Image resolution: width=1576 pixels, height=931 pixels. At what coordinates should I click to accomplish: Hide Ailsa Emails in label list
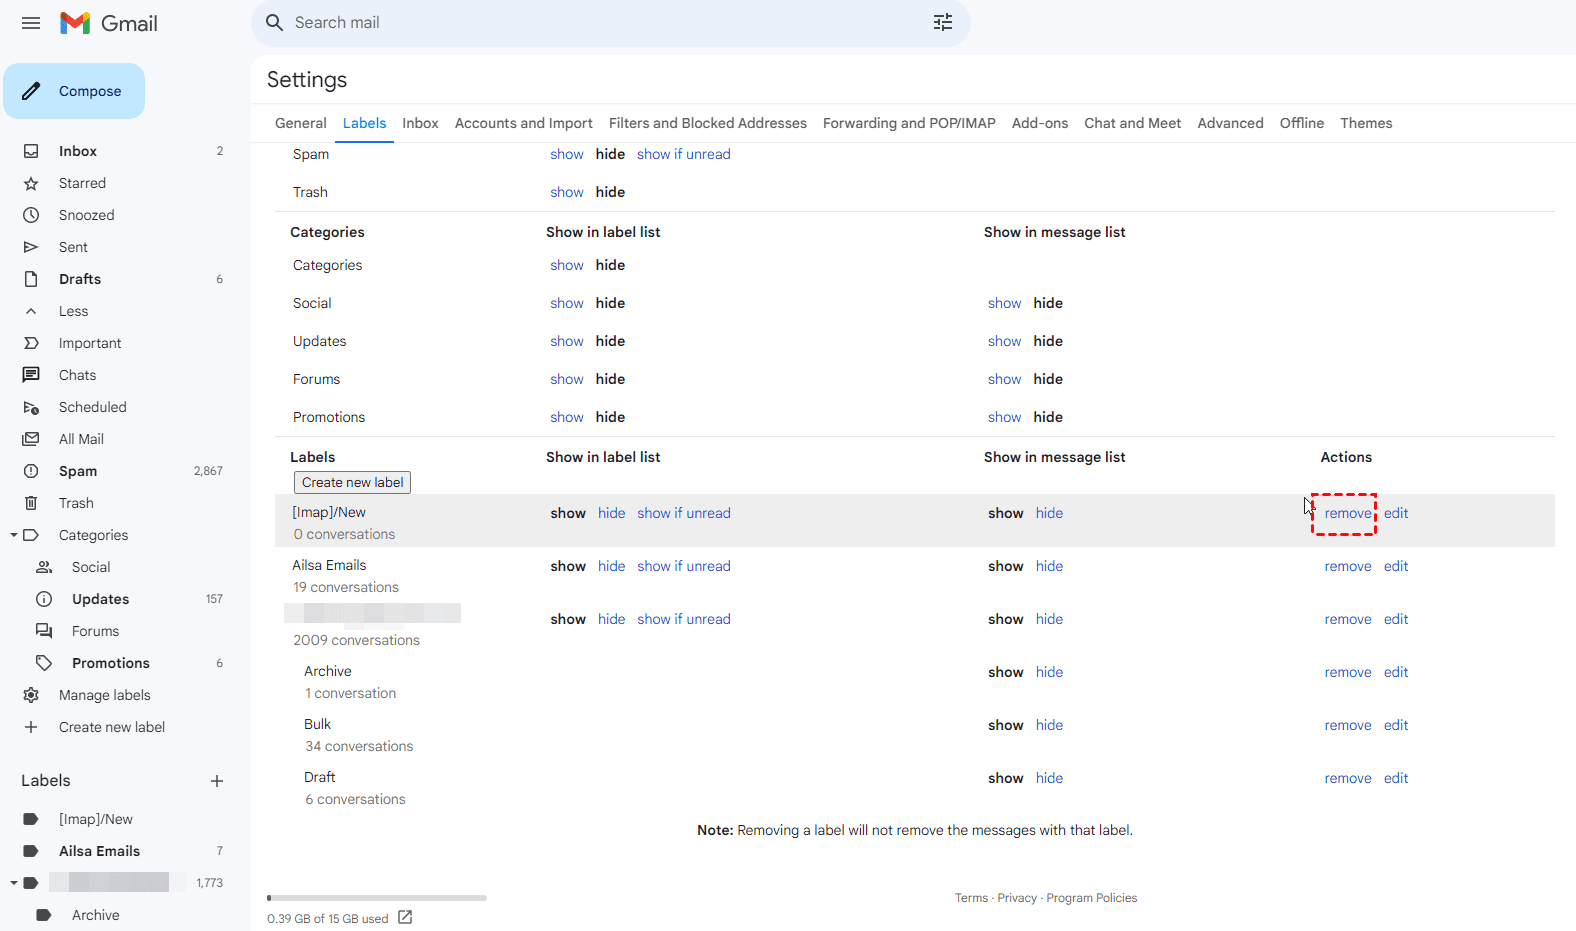pos(611,566)
